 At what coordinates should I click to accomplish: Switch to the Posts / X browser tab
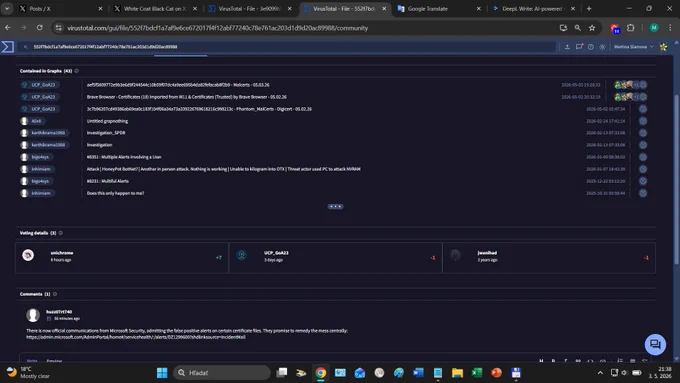61,9
